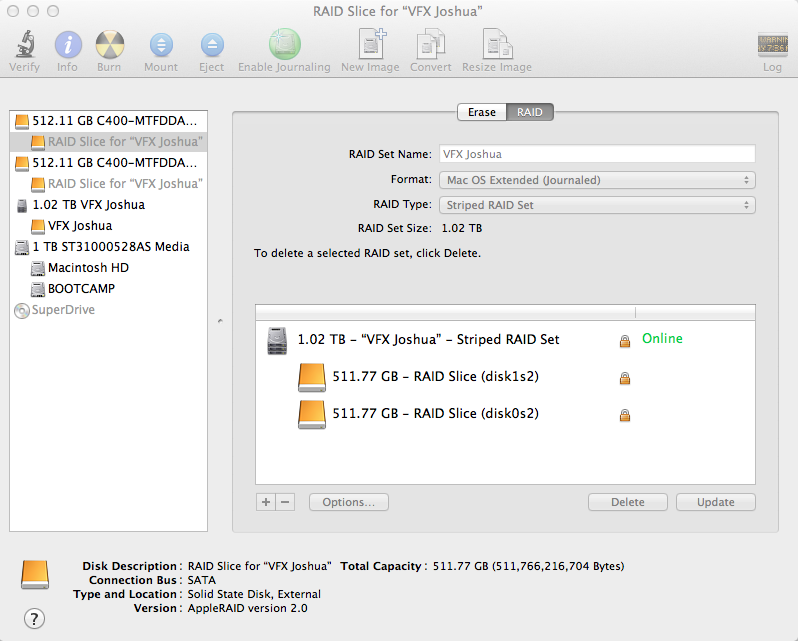Click the Update button

(716, 502)
